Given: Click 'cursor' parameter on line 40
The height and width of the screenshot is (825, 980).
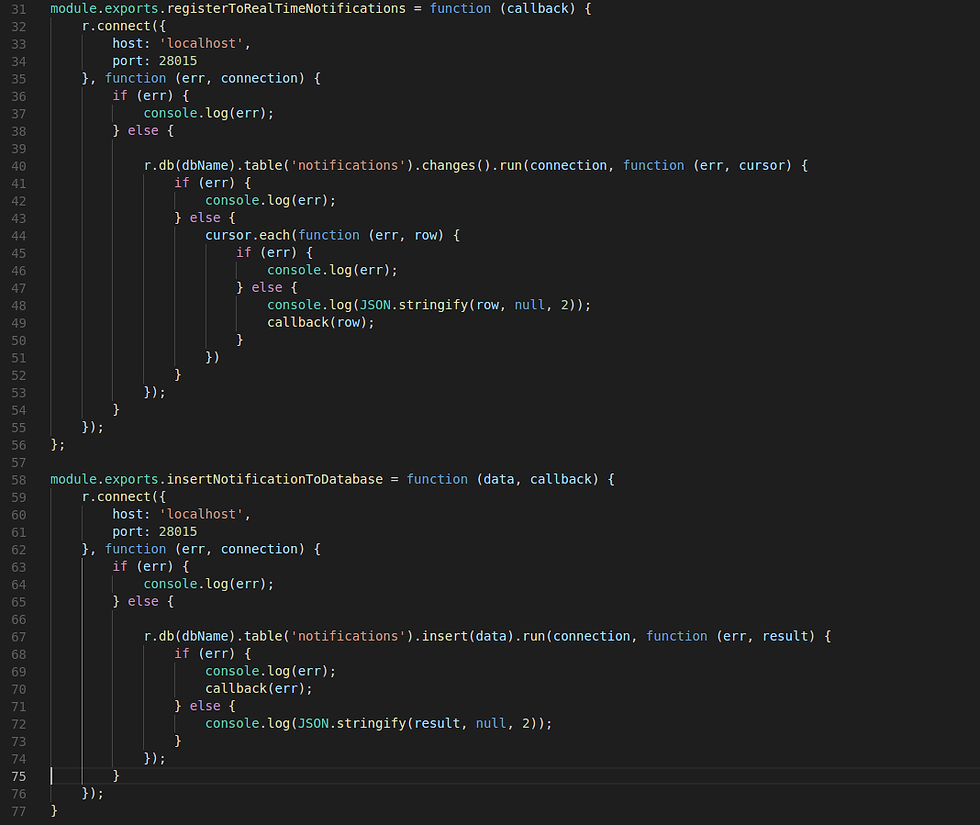Looking at the screenshot, I should click(762, 166).
